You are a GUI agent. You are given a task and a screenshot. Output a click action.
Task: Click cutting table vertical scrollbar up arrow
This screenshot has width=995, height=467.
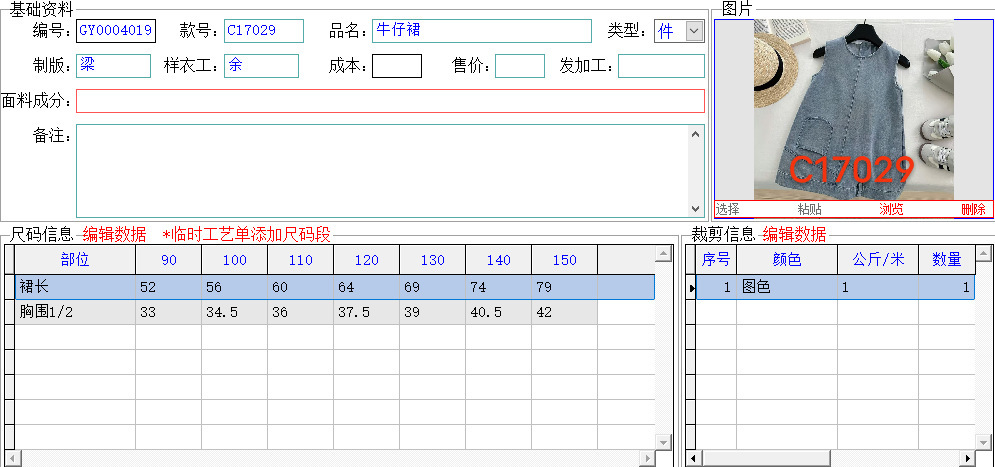click(984, 254)
